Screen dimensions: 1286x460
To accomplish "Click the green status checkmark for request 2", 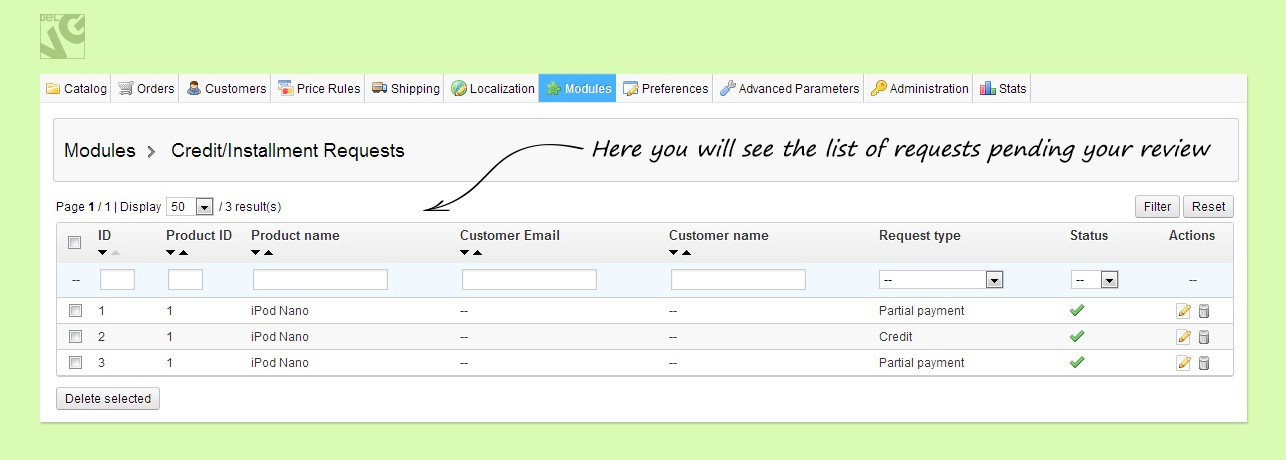I will coord(1077,337).
